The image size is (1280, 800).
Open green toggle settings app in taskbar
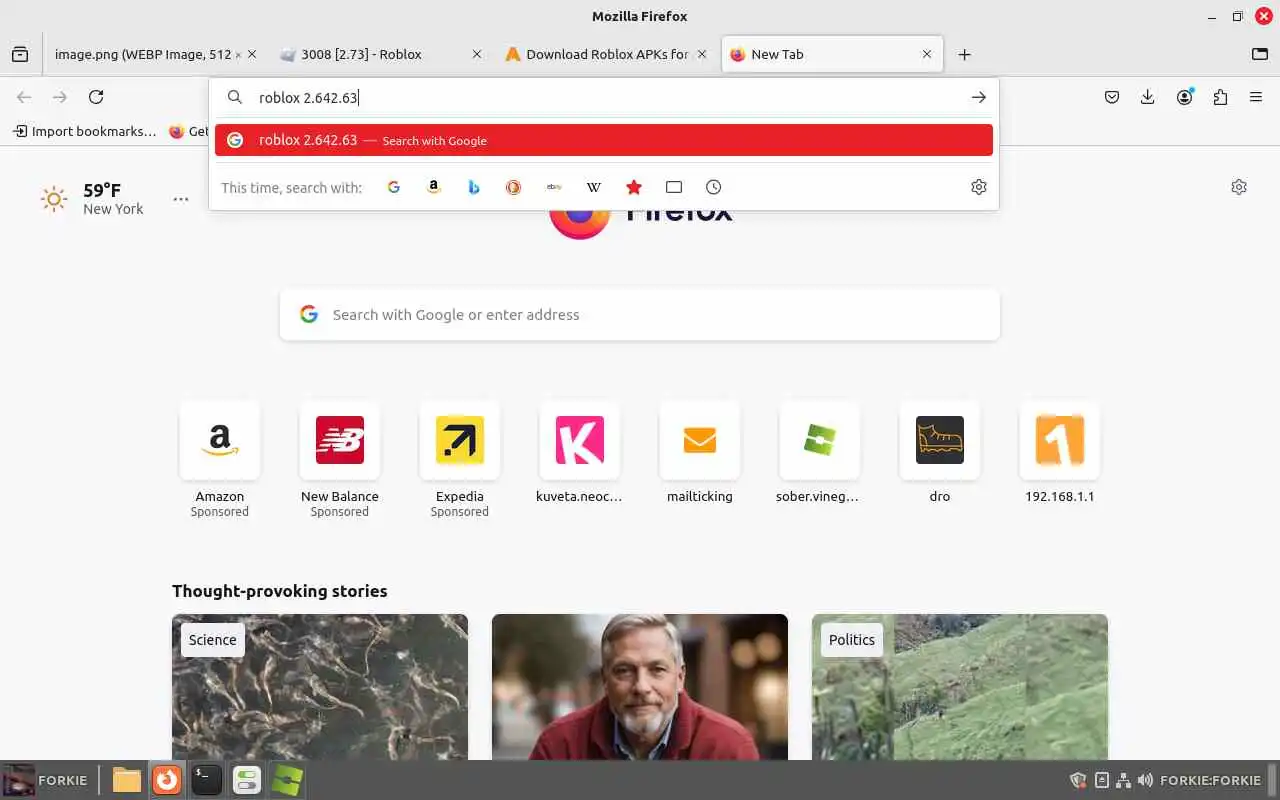pos(247,780)
